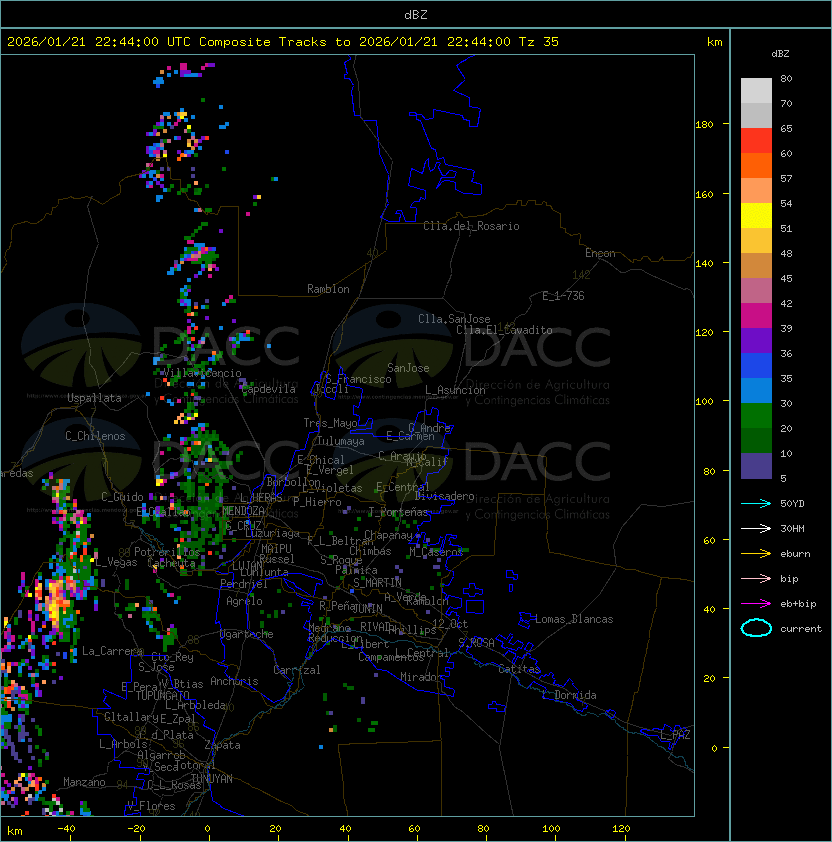Click the 'current' legend label
This screenshot has height=842, width=832.
pos(801,629)
